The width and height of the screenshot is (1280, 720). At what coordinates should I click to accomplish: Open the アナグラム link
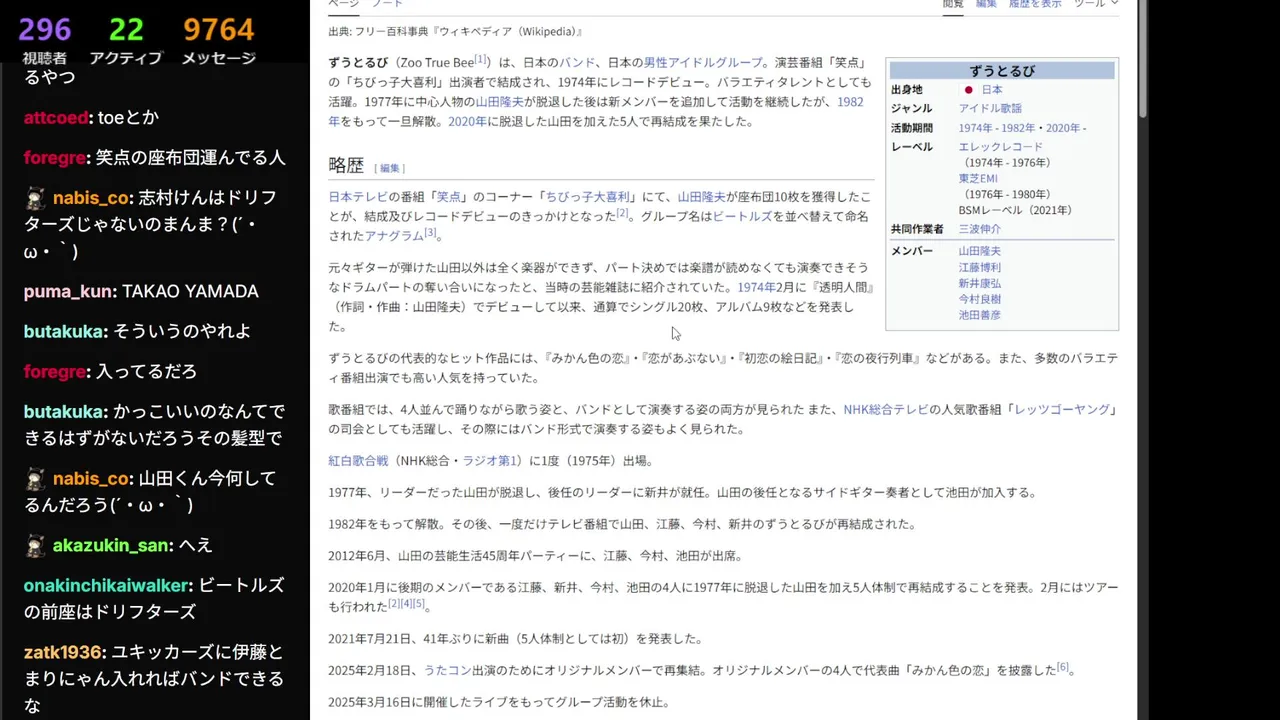point(394,236)
